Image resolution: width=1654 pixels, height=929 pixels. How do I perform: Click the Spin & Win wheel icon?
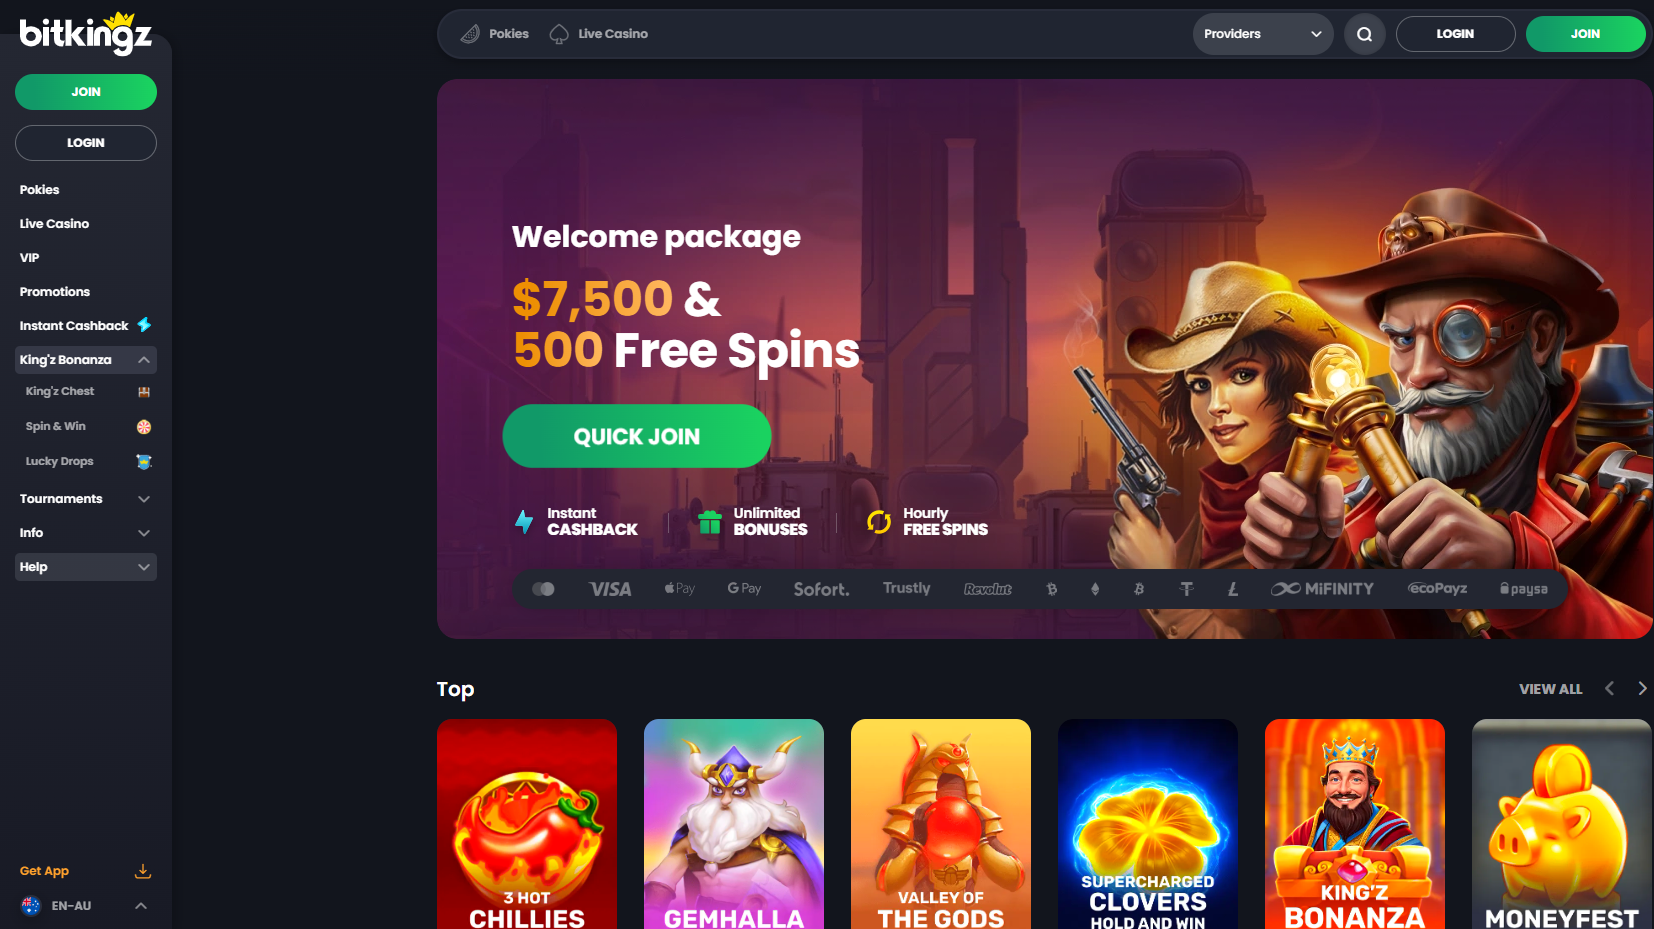point(144,427)
